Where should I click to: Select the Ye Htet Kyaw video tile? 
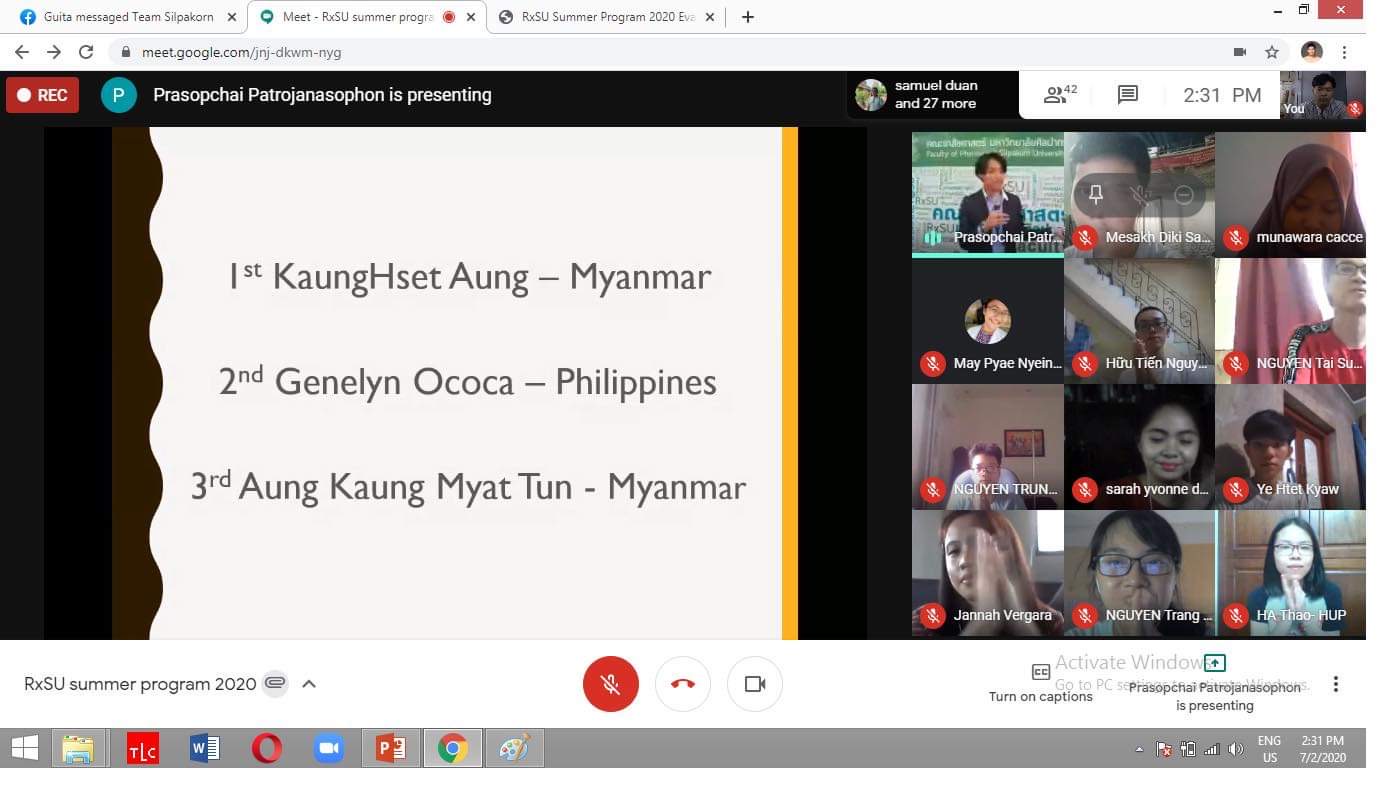1290,446
